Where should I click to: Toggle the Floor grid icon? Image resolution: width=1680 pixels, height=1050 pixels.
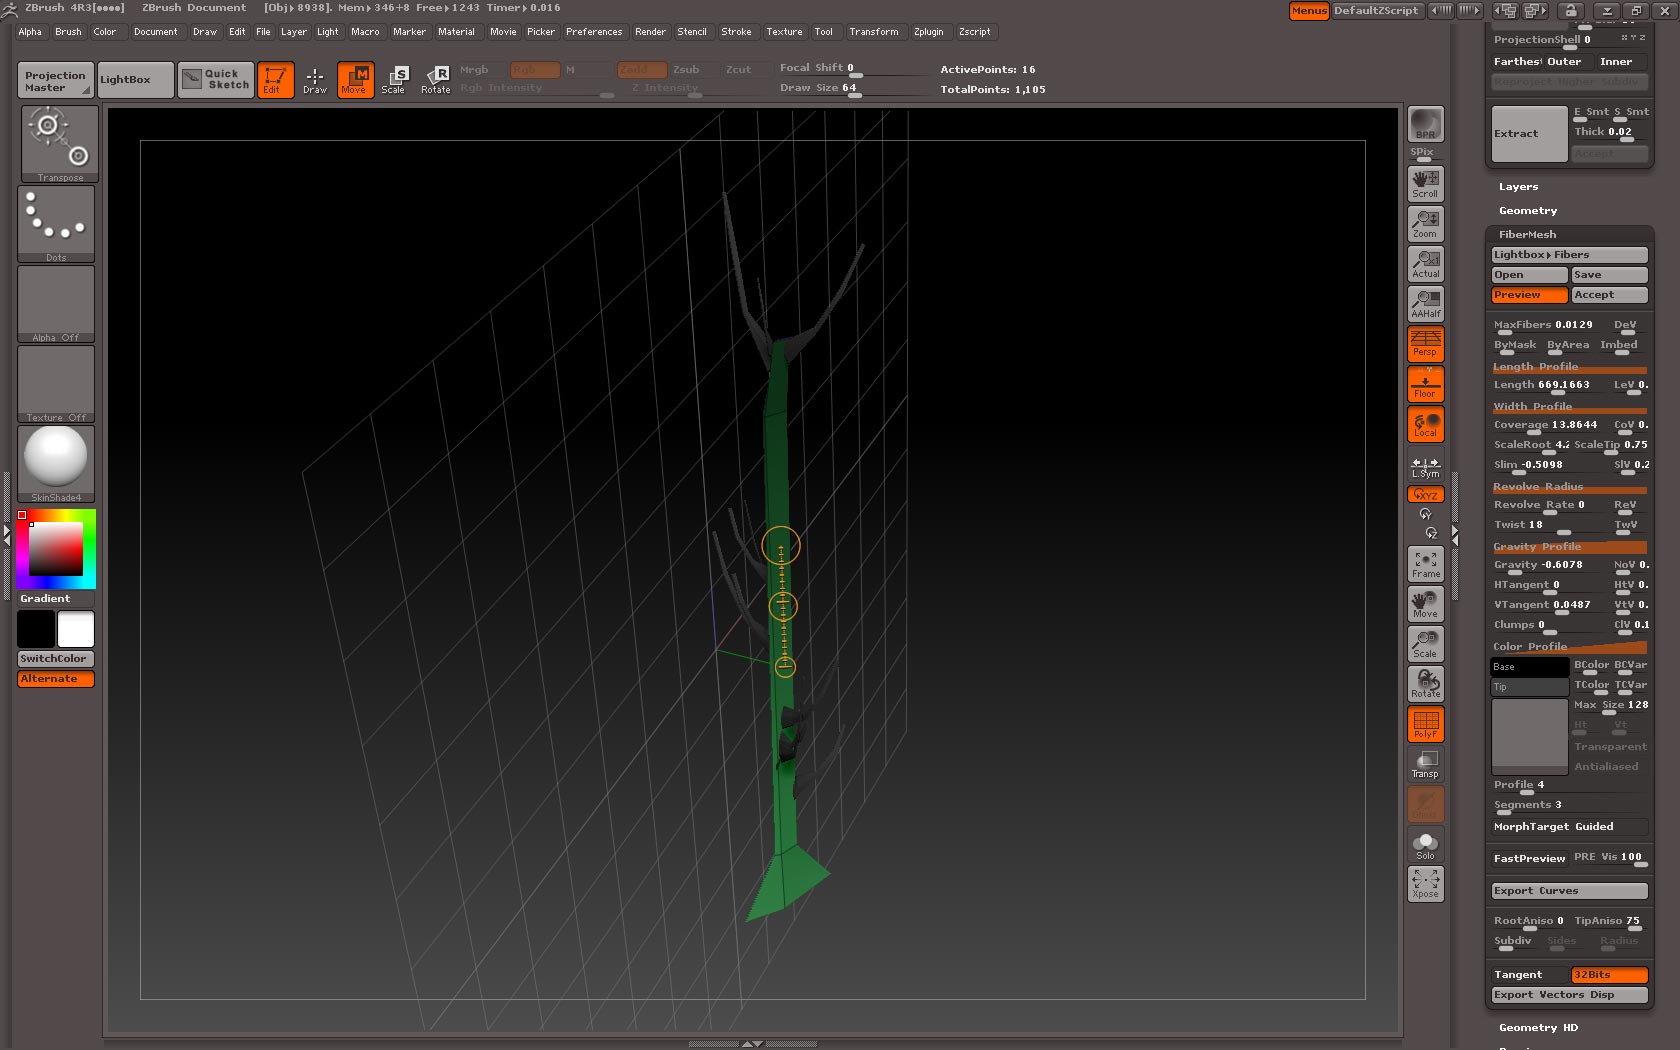tap(1424, 383)
